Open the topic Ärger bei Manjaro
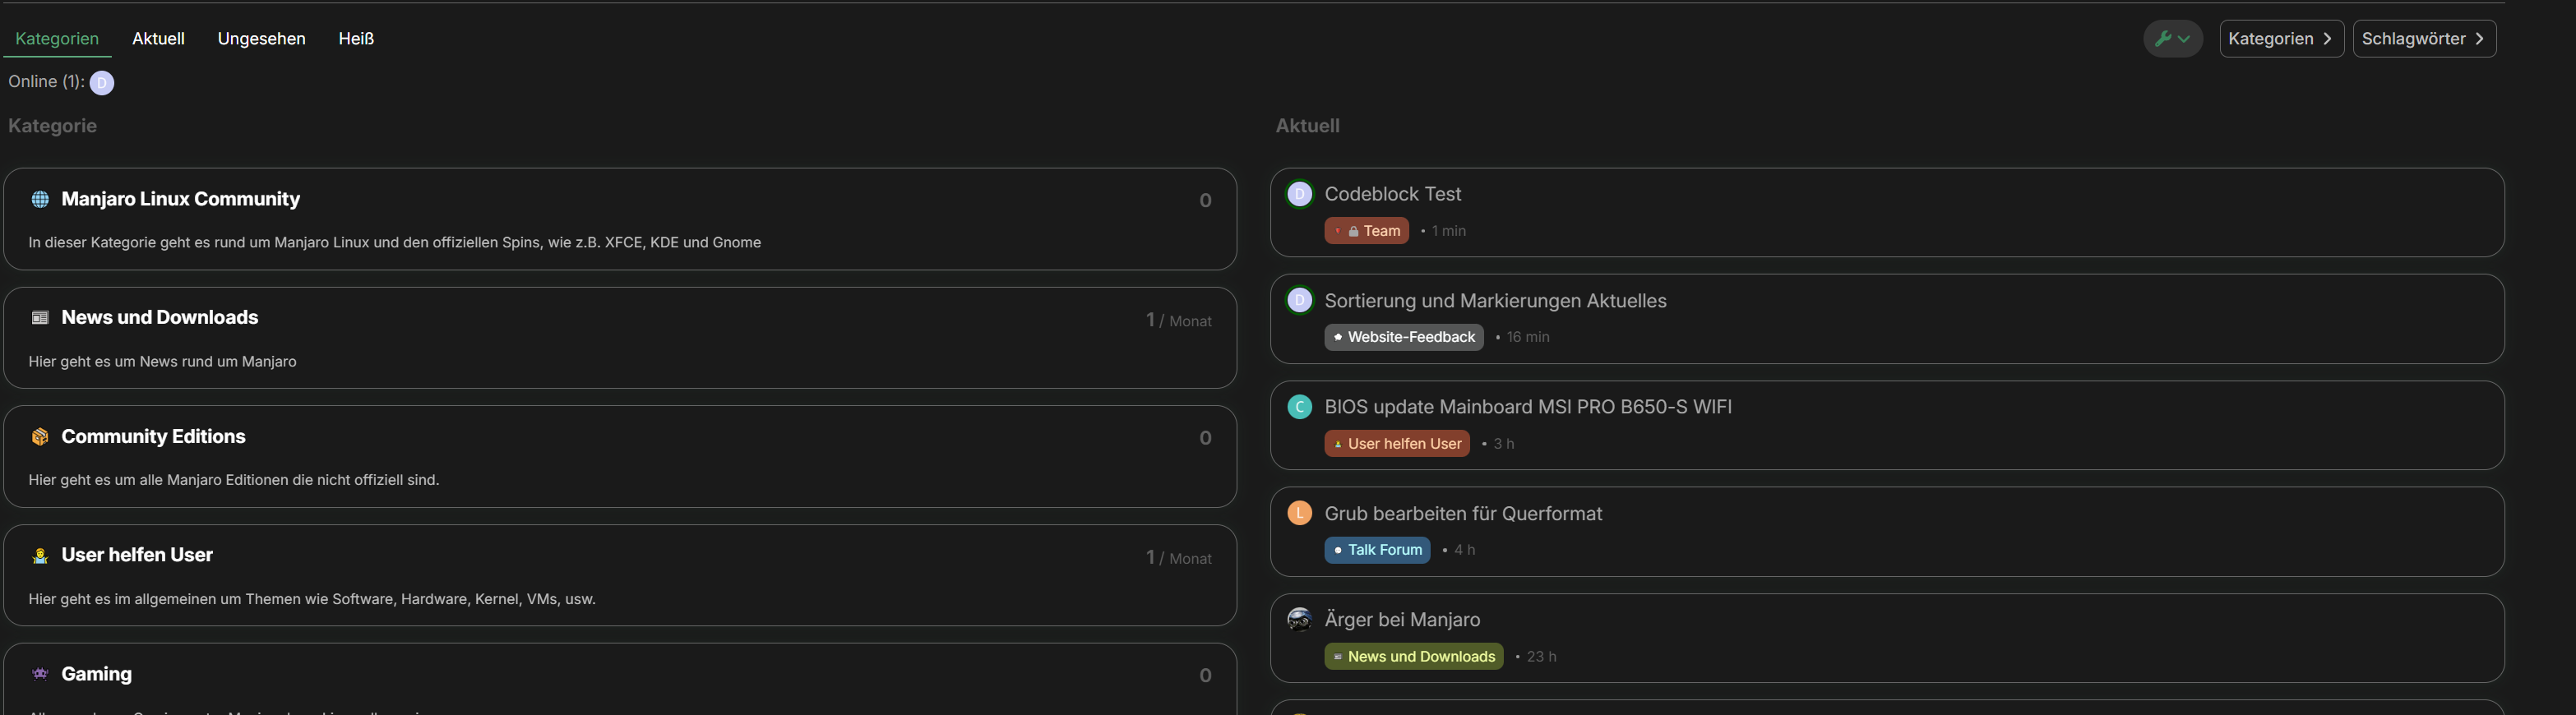 point(1401,620)
